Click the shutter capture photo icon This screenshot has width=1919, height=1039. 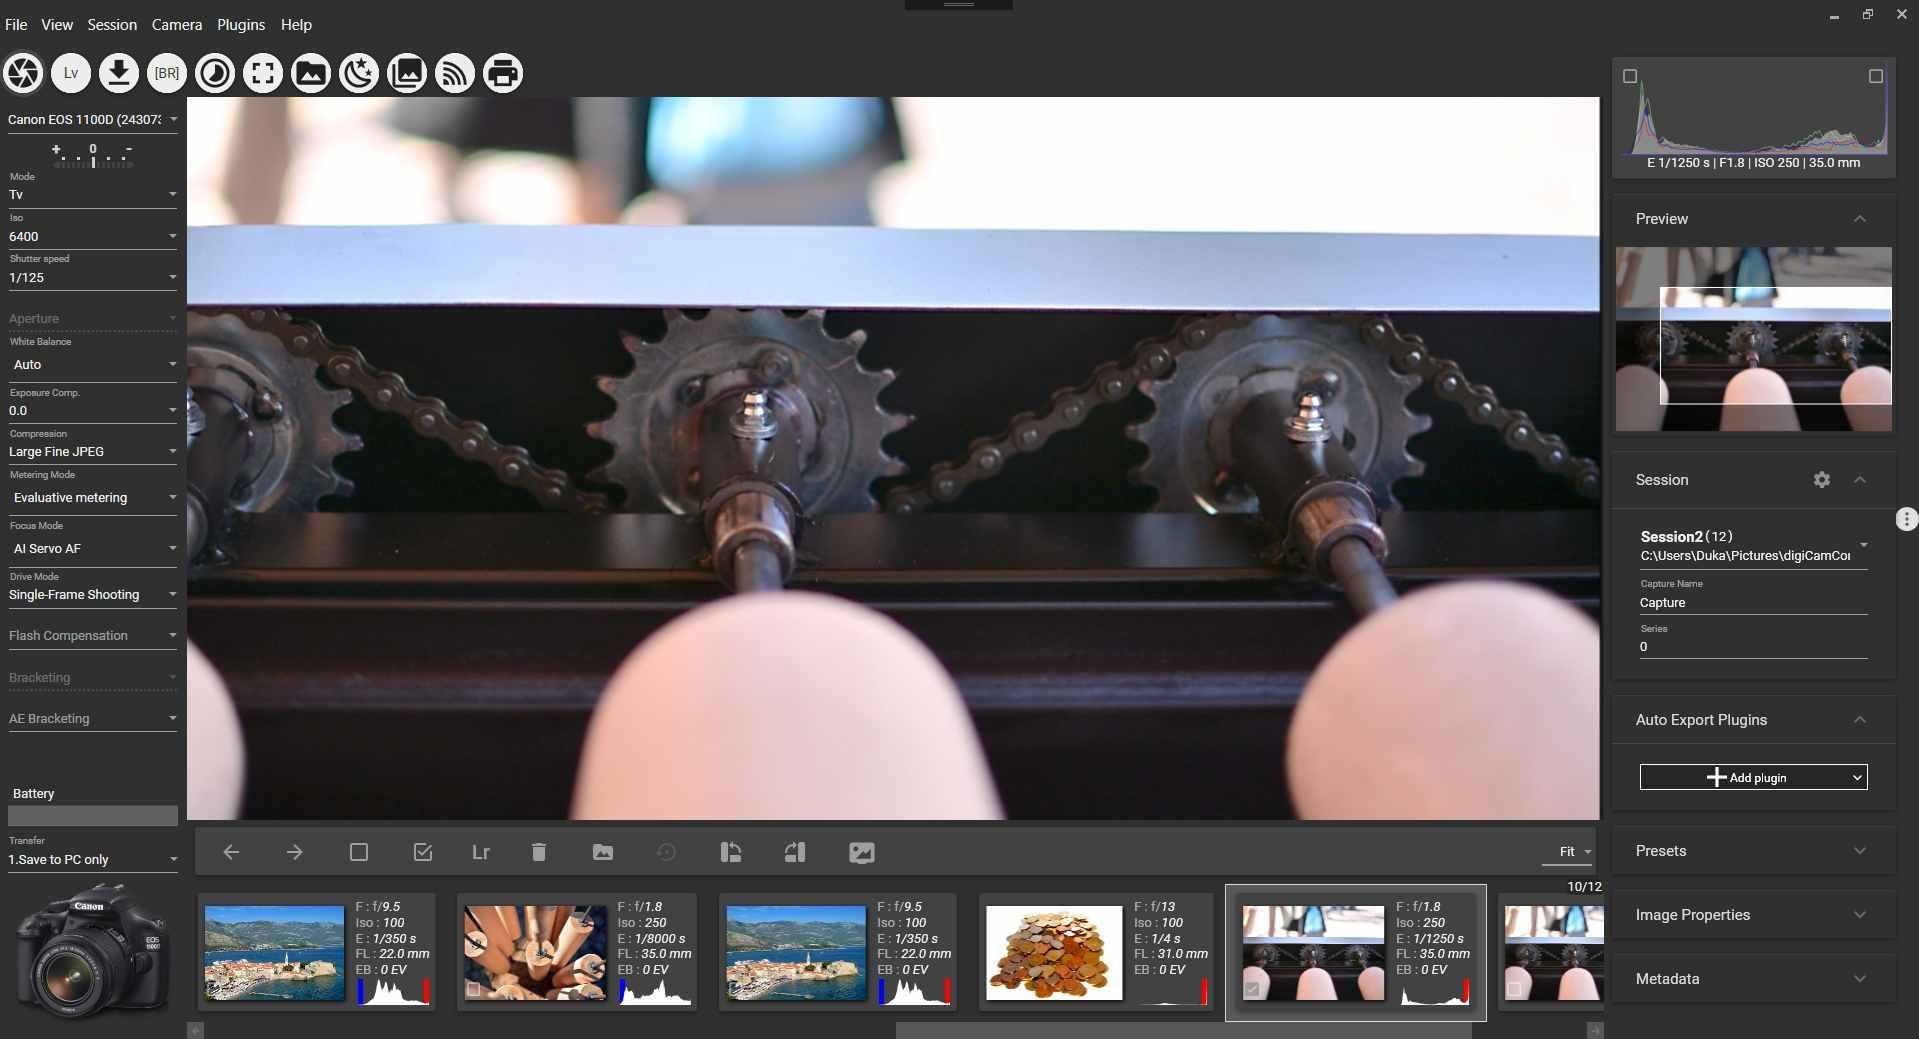tap(23, 73)
